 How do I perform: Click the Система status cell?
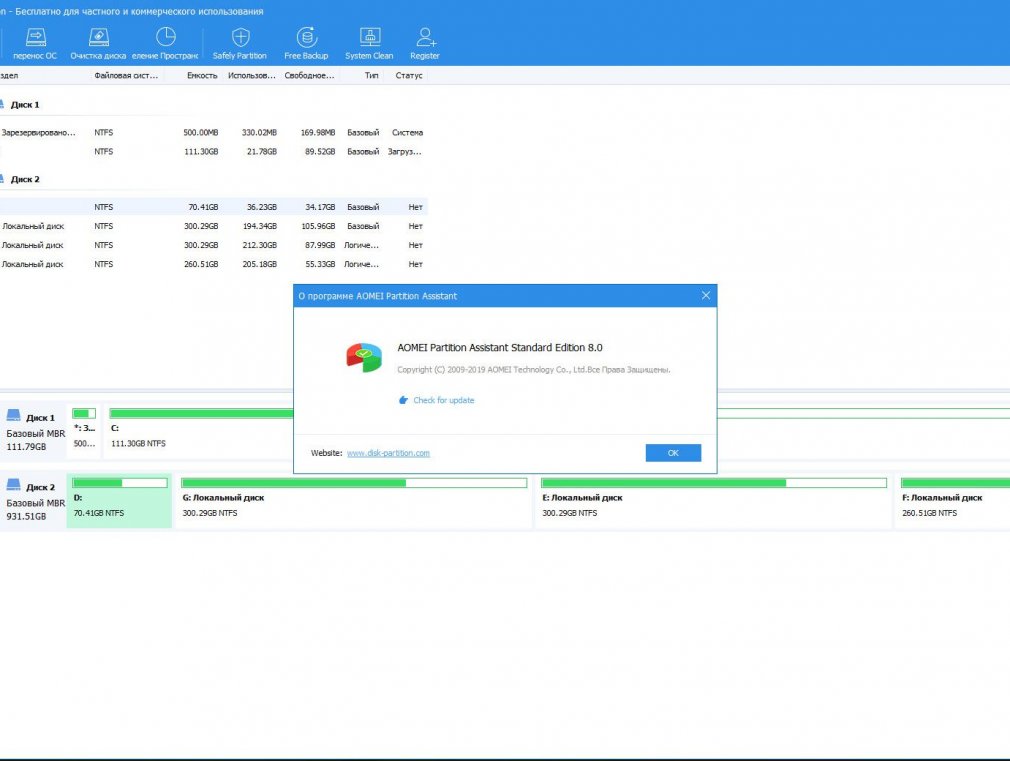(407, 133)
